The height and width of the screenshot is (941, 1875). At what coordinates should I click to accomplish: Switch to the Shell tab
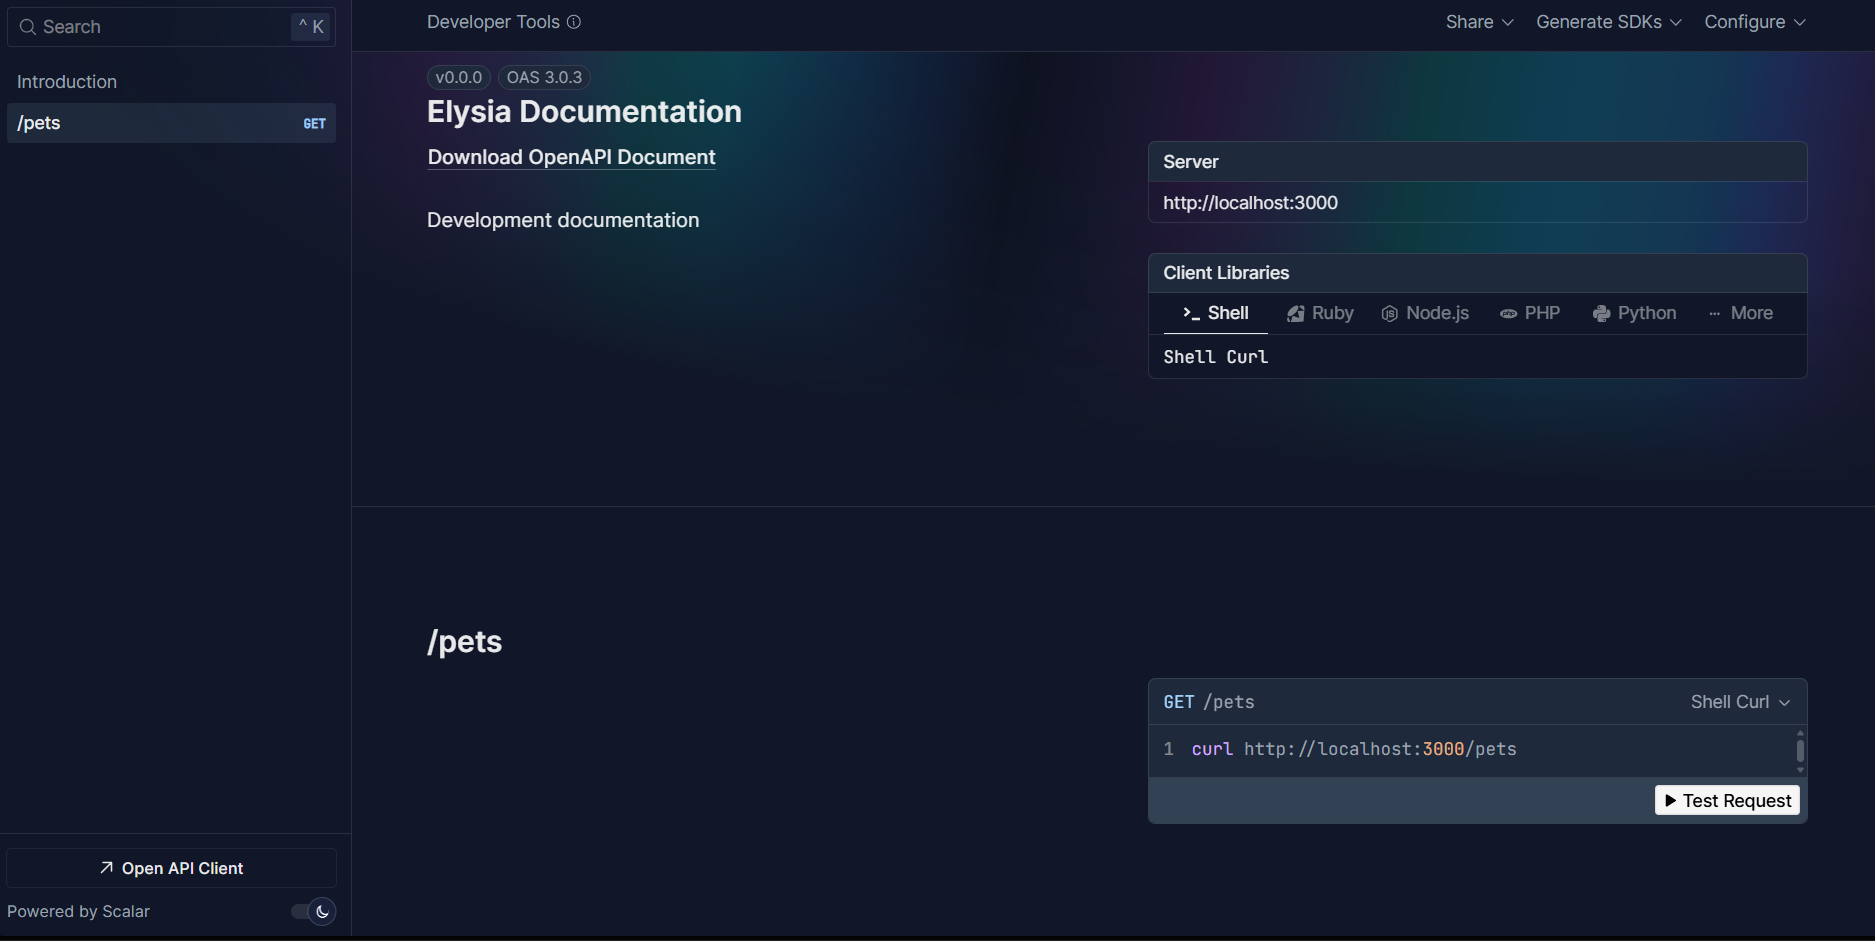1227,313
